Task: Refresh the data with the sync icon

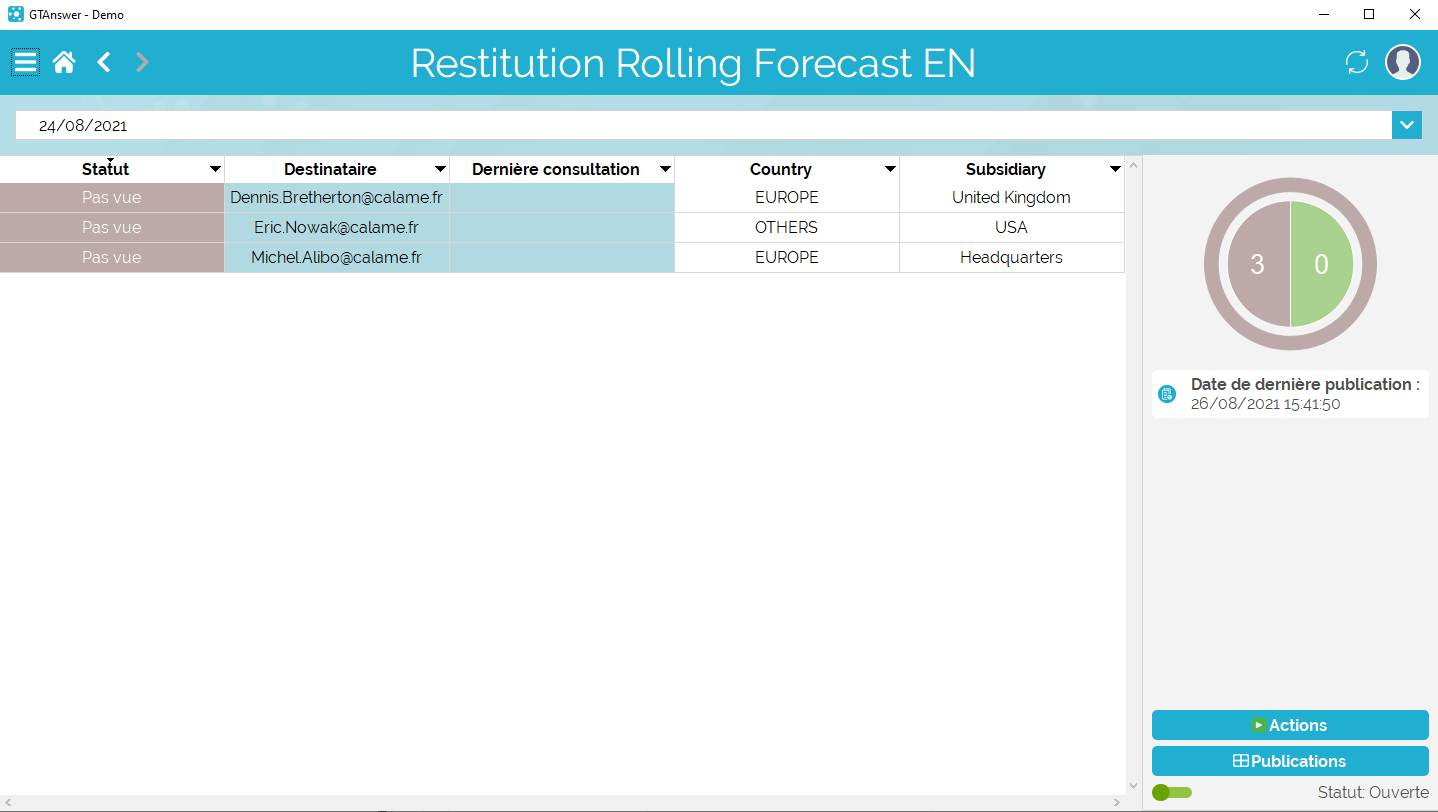Action: pyautogui.click(x=1357, y=62)
